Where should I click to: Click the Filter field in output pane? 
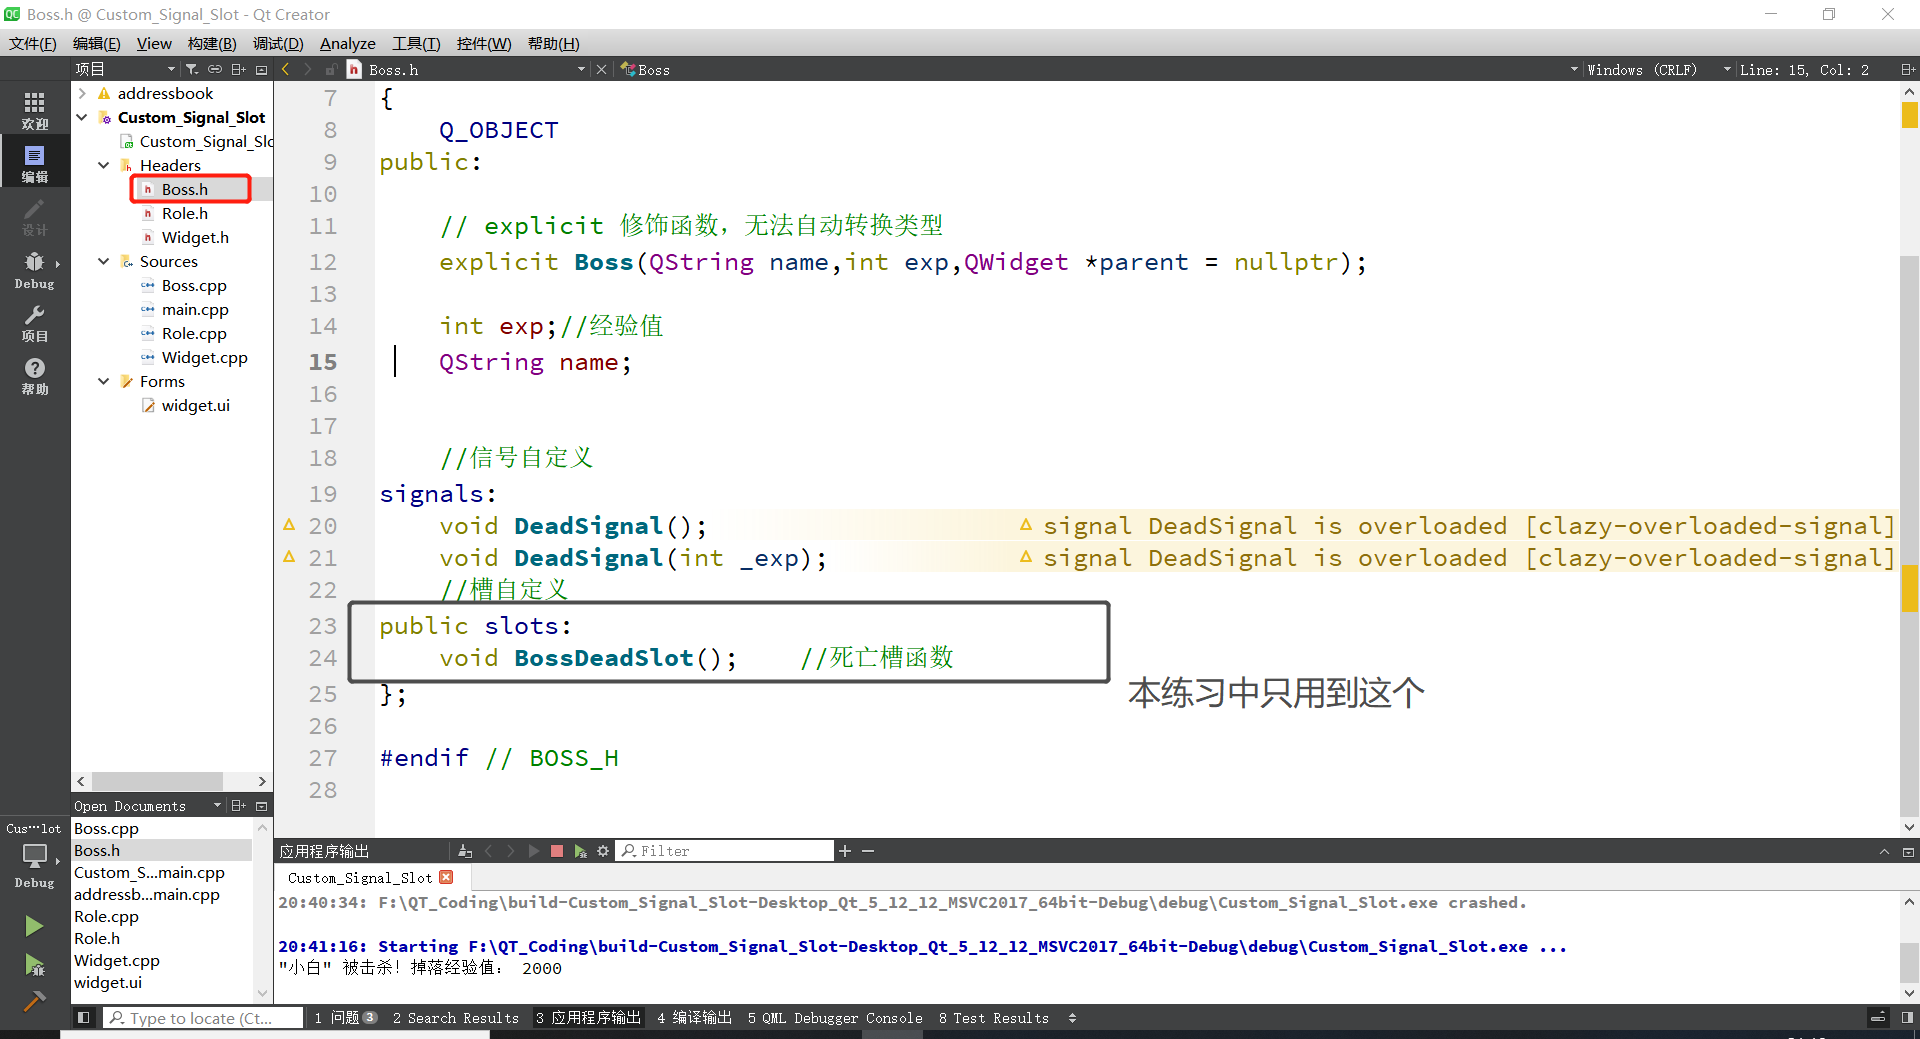726,851
